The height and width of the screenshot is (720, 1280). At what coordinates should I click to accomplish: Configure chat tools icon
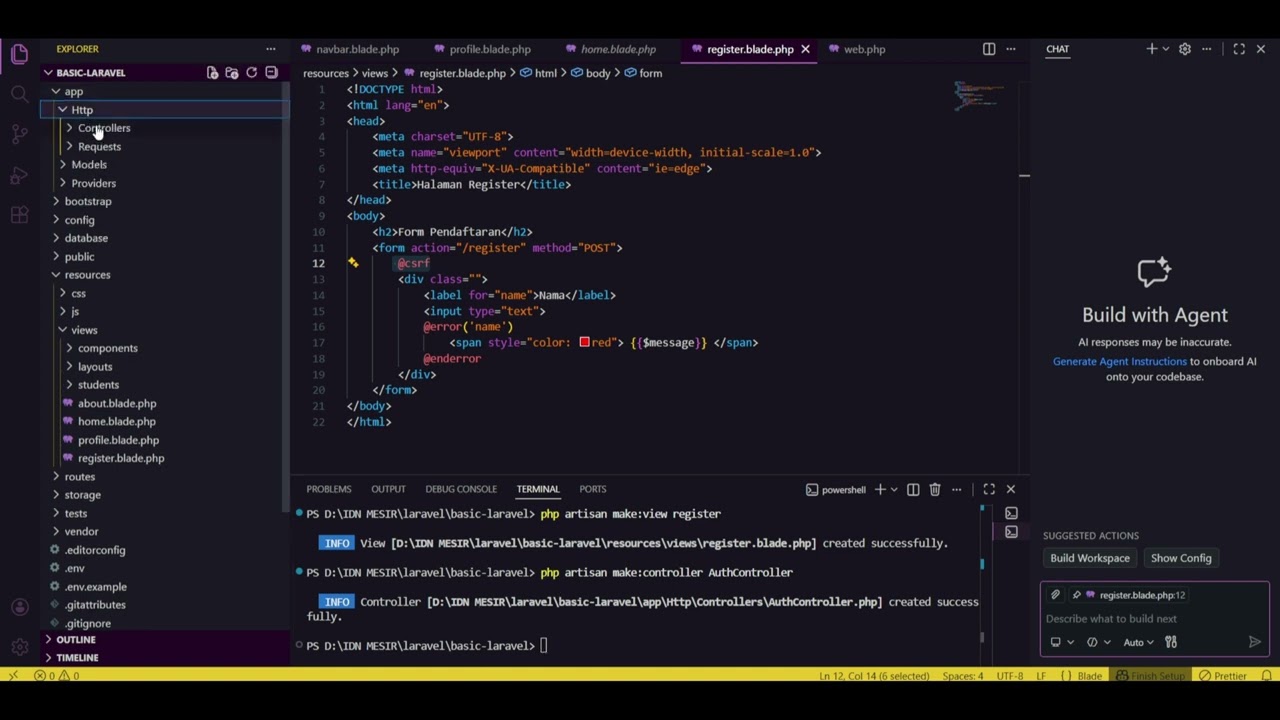click(1171, 642)
